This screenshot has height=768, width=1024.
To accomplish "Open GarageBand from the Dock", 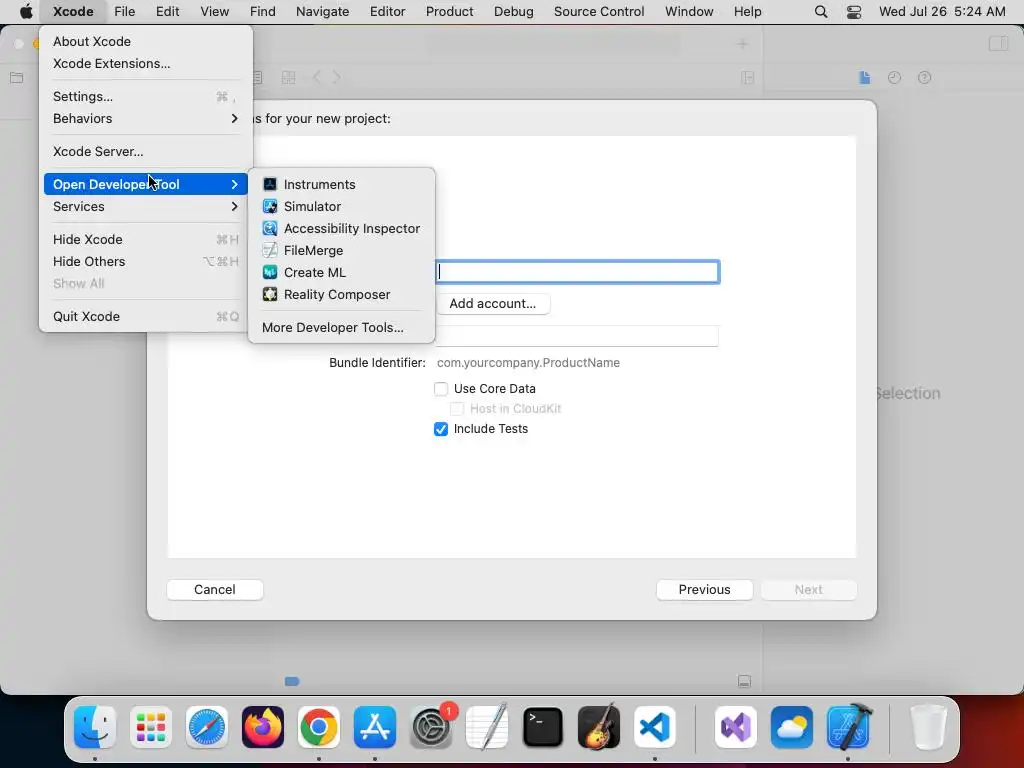I will coord(599,727).
